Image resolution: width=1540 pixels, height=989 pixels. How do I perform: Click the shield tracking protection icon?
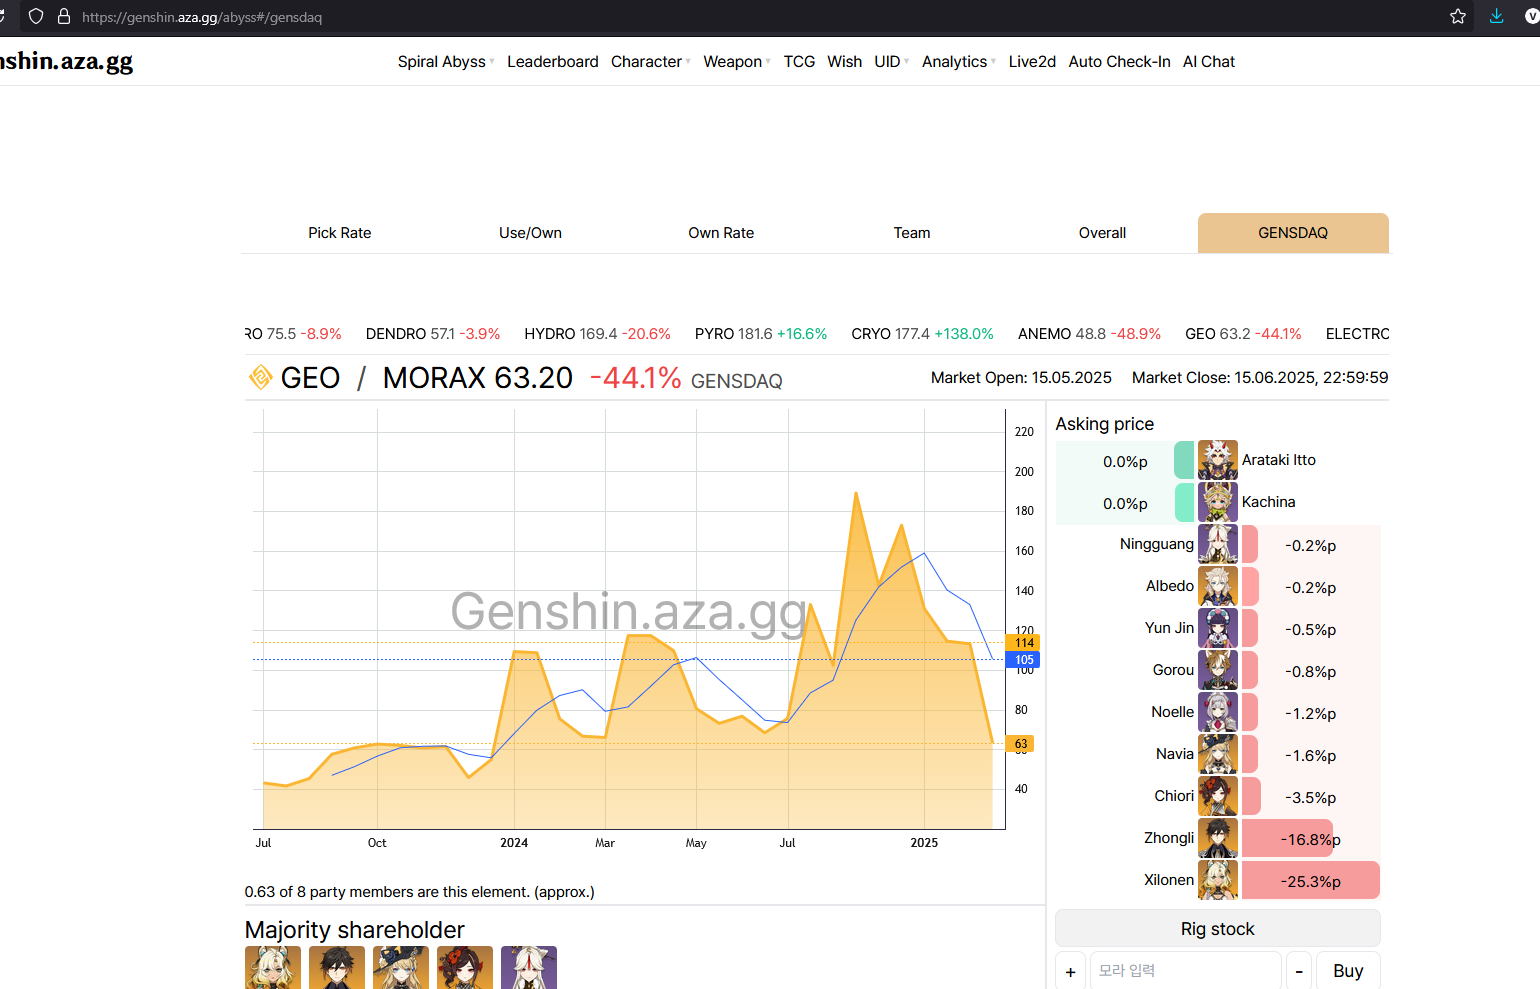36,16
